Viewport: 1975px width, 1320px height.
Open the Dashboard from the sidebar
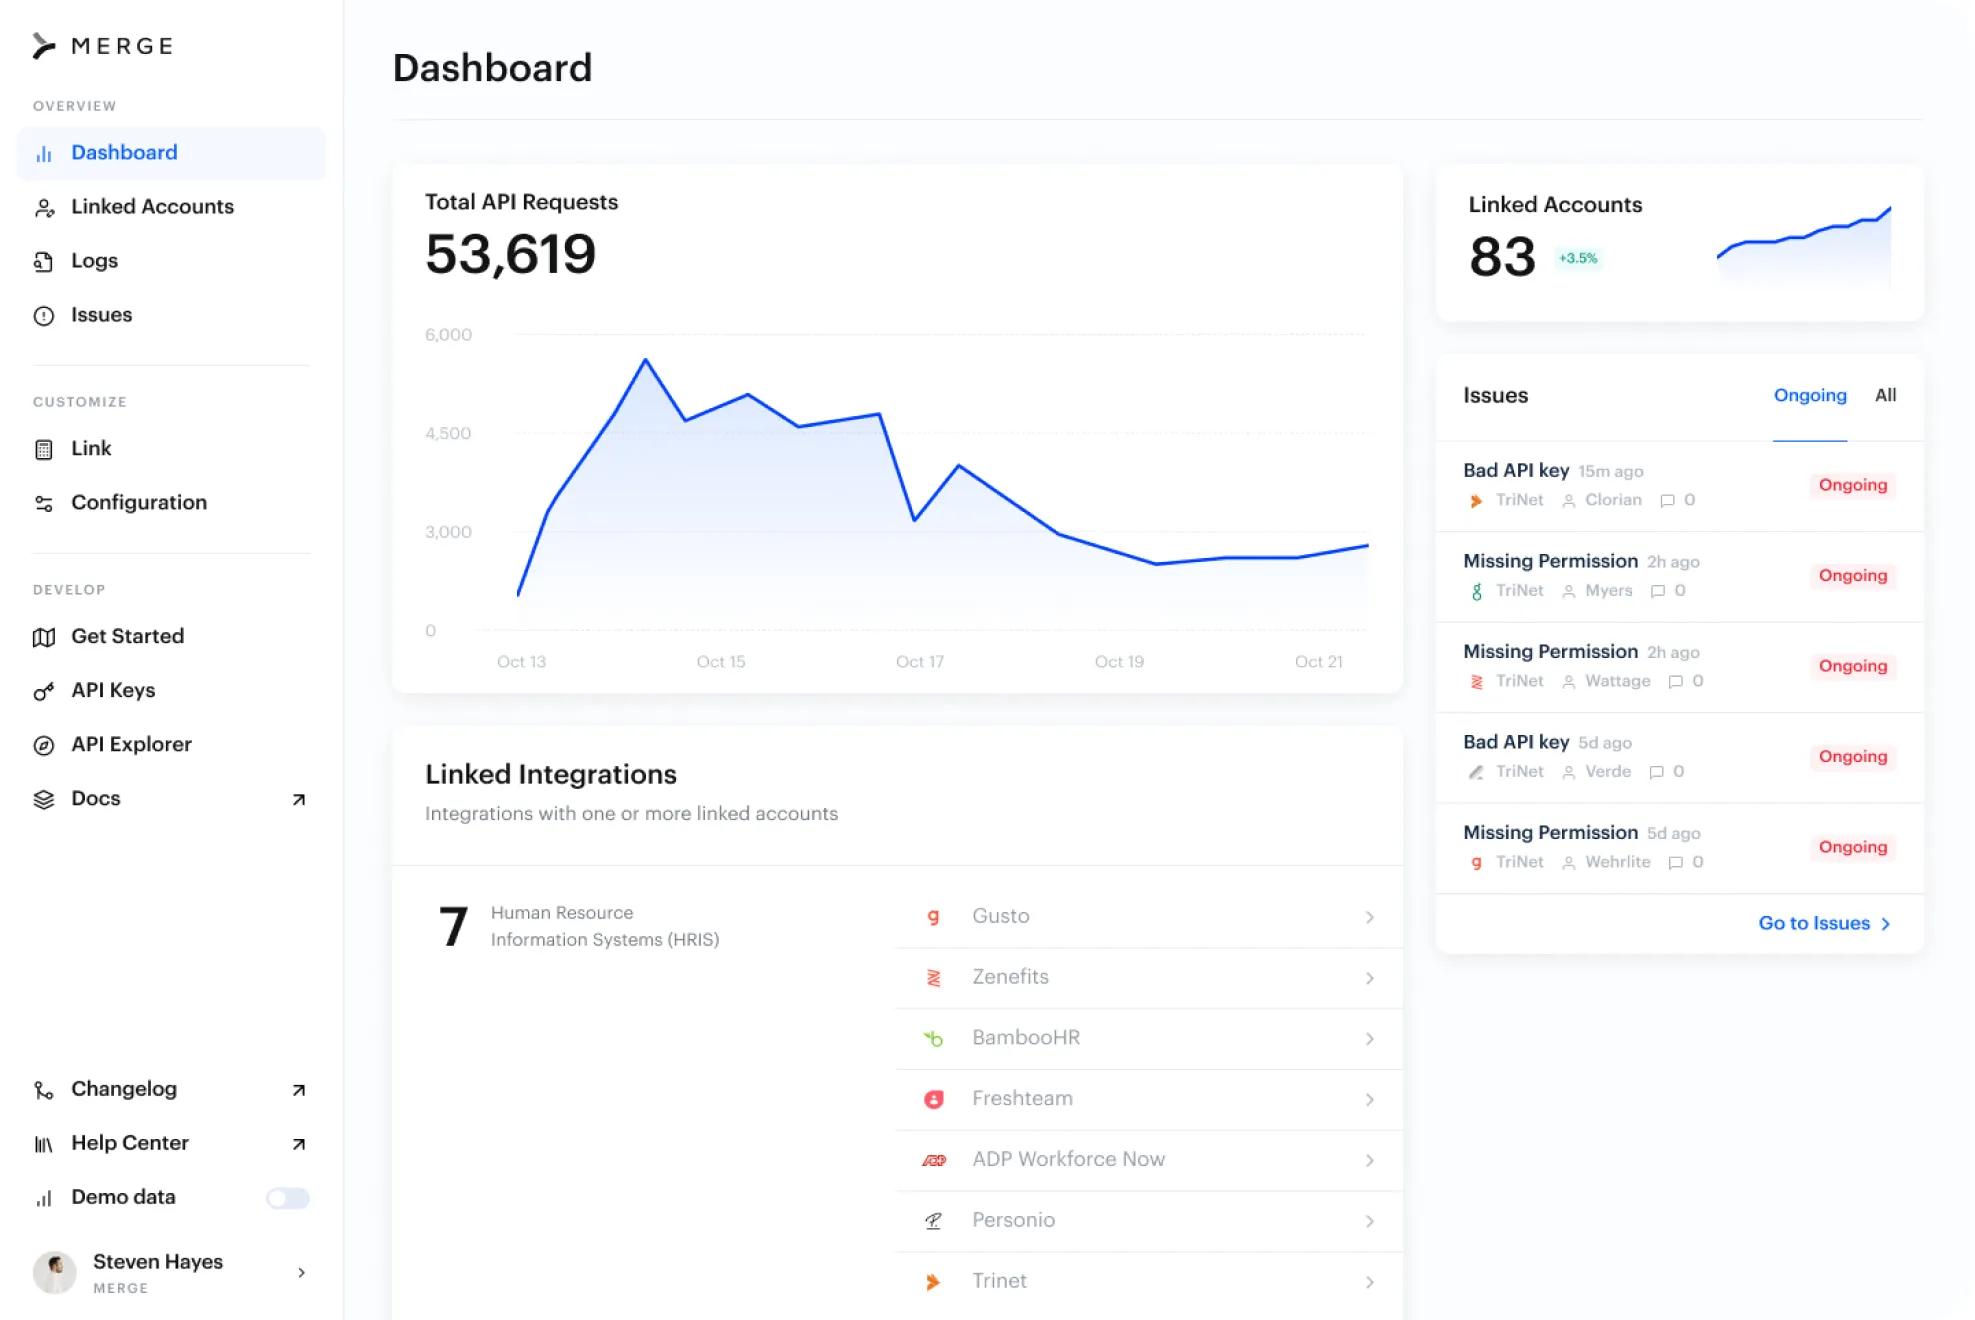[x=124, y=152]
